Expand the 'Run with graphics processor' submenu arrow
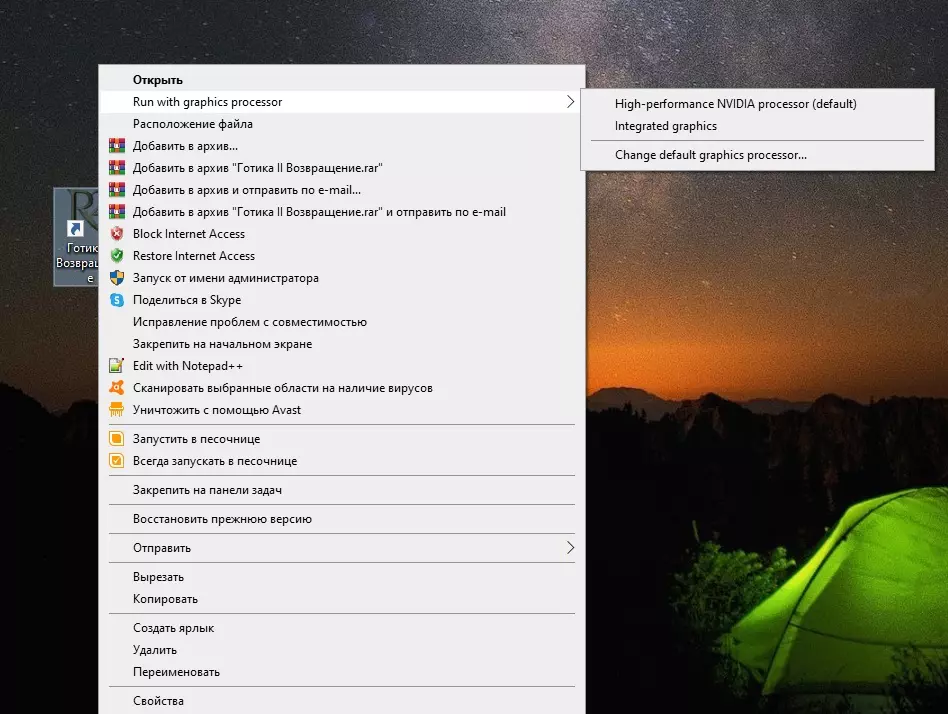Image resolution: width=948 pixels, height=714 pixels. [x=570, y=102]
